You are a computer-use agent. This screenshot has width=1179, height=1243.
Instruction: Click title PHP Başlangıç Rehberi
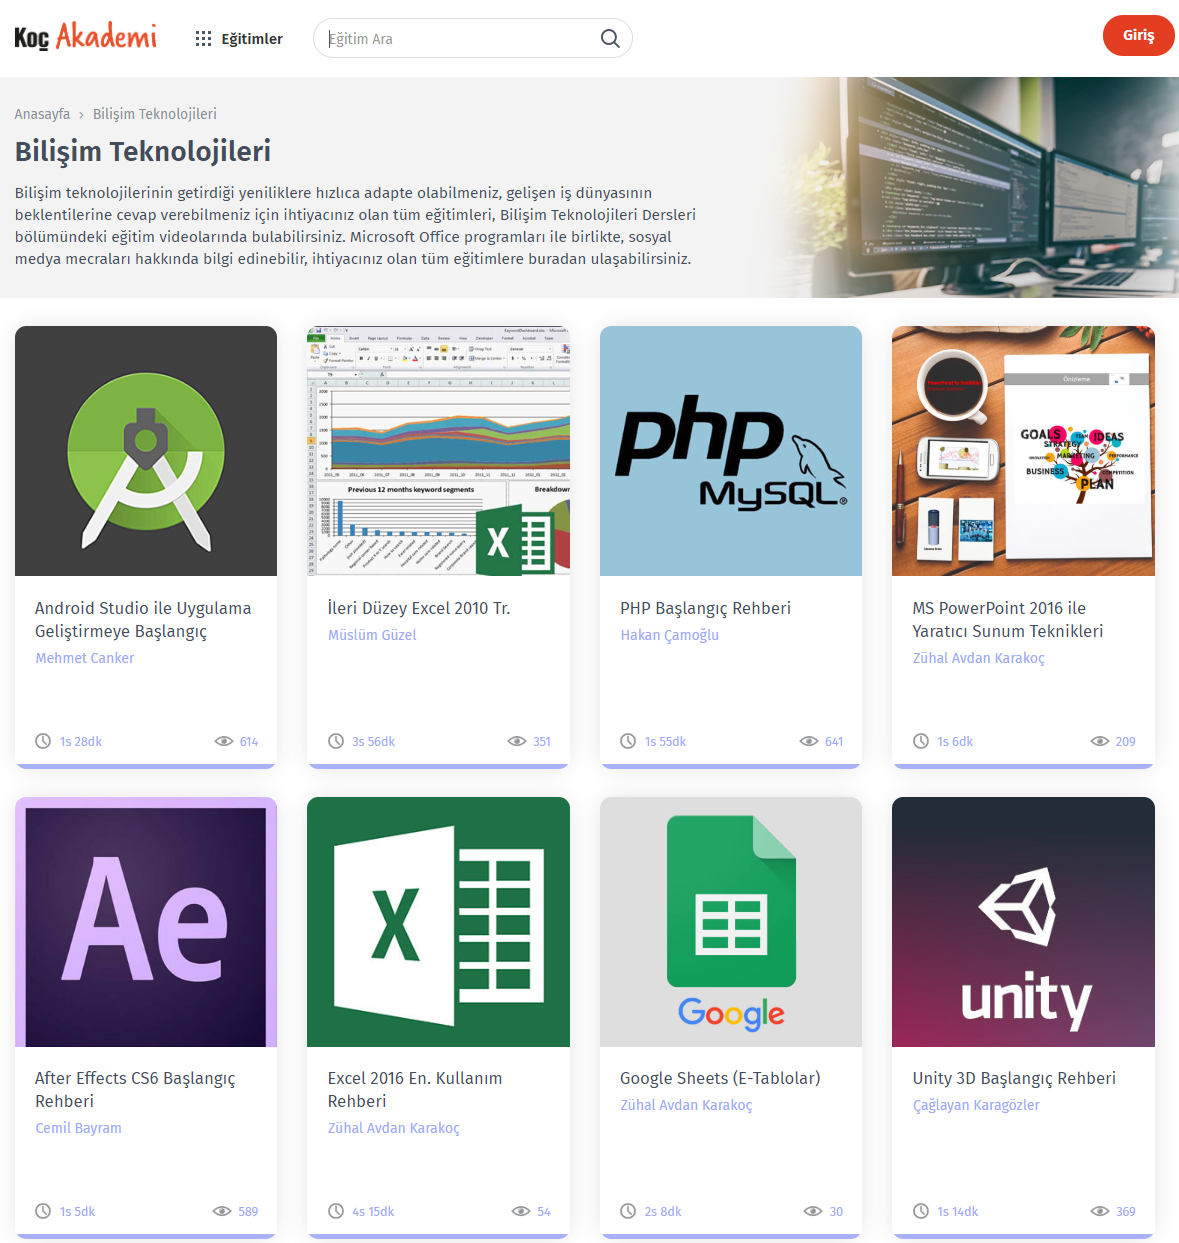(x=705, y=608)
